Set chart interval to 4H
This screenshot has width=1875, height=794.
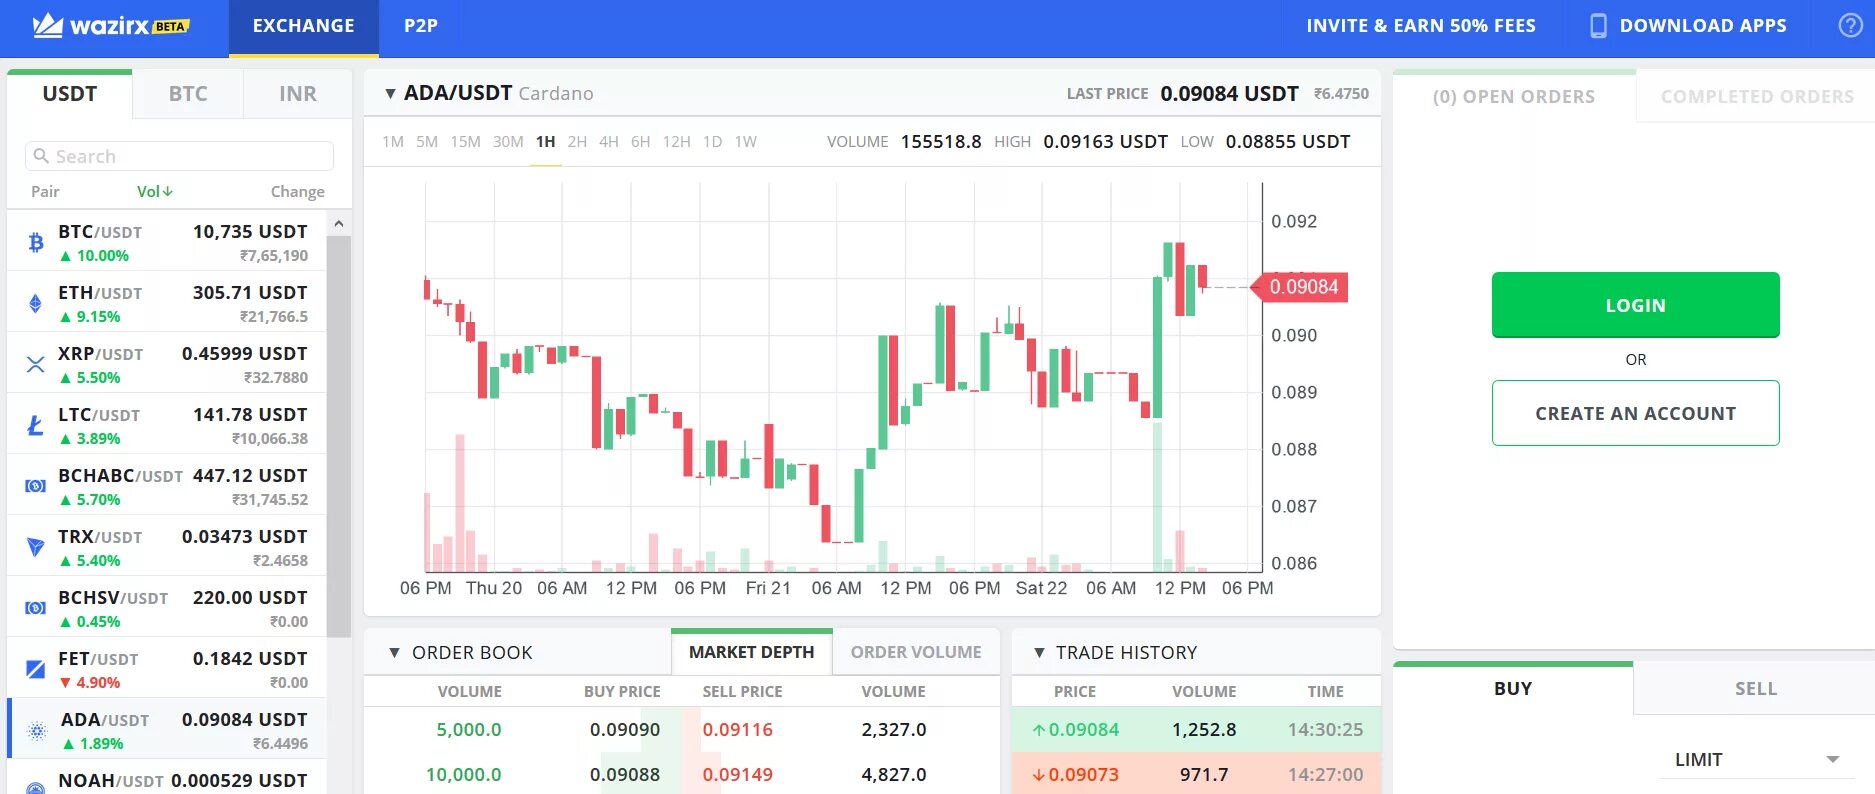(x=609, y=142)
